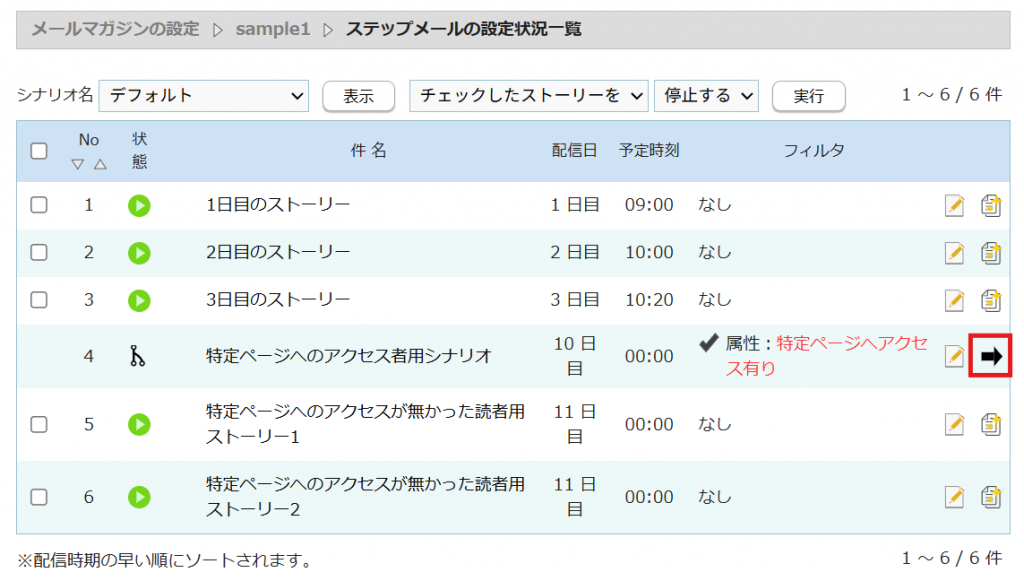Sort No column descending with ▽ arrow
The width and height of the screenshot is (1024, 581).
pyautogui.click(x=77, y=164)
